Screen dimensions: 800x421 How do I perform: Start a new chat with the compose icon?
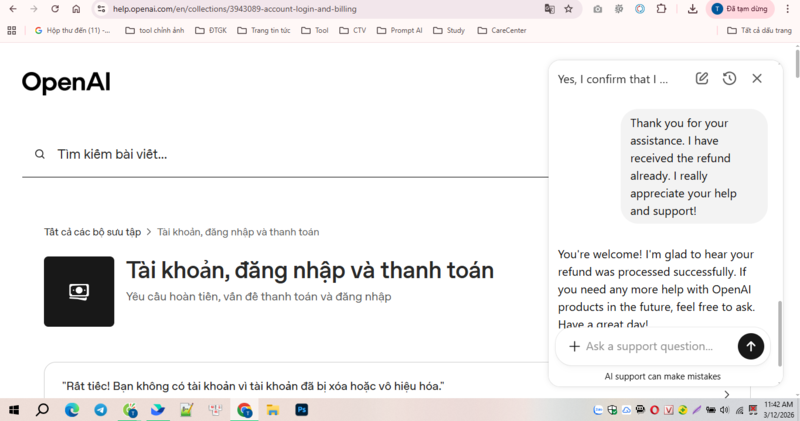[702, 78]
